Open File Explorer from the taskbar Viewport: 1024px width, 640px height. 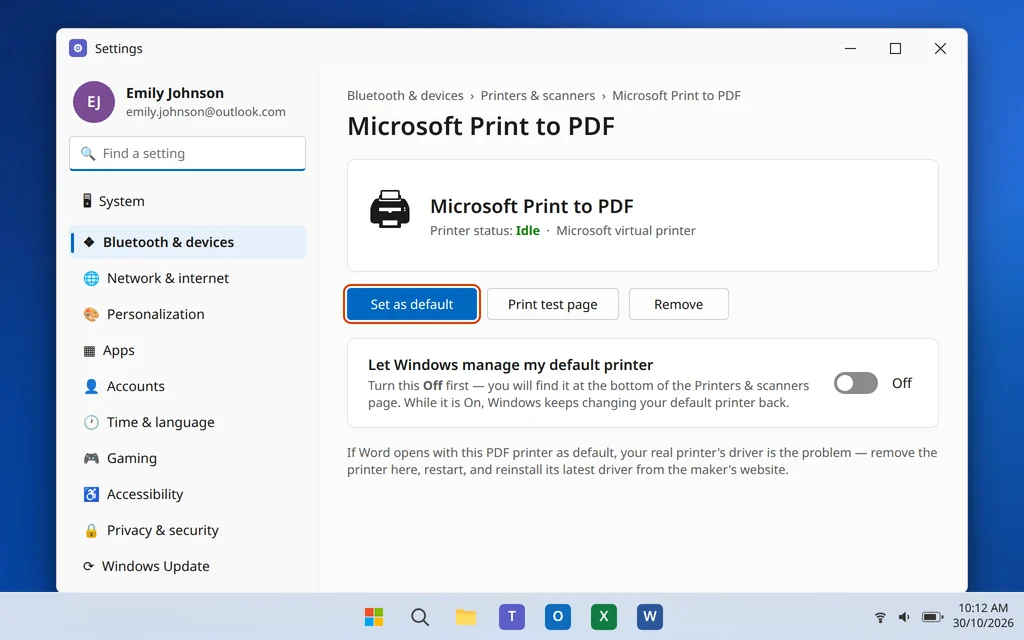(466, 616)
